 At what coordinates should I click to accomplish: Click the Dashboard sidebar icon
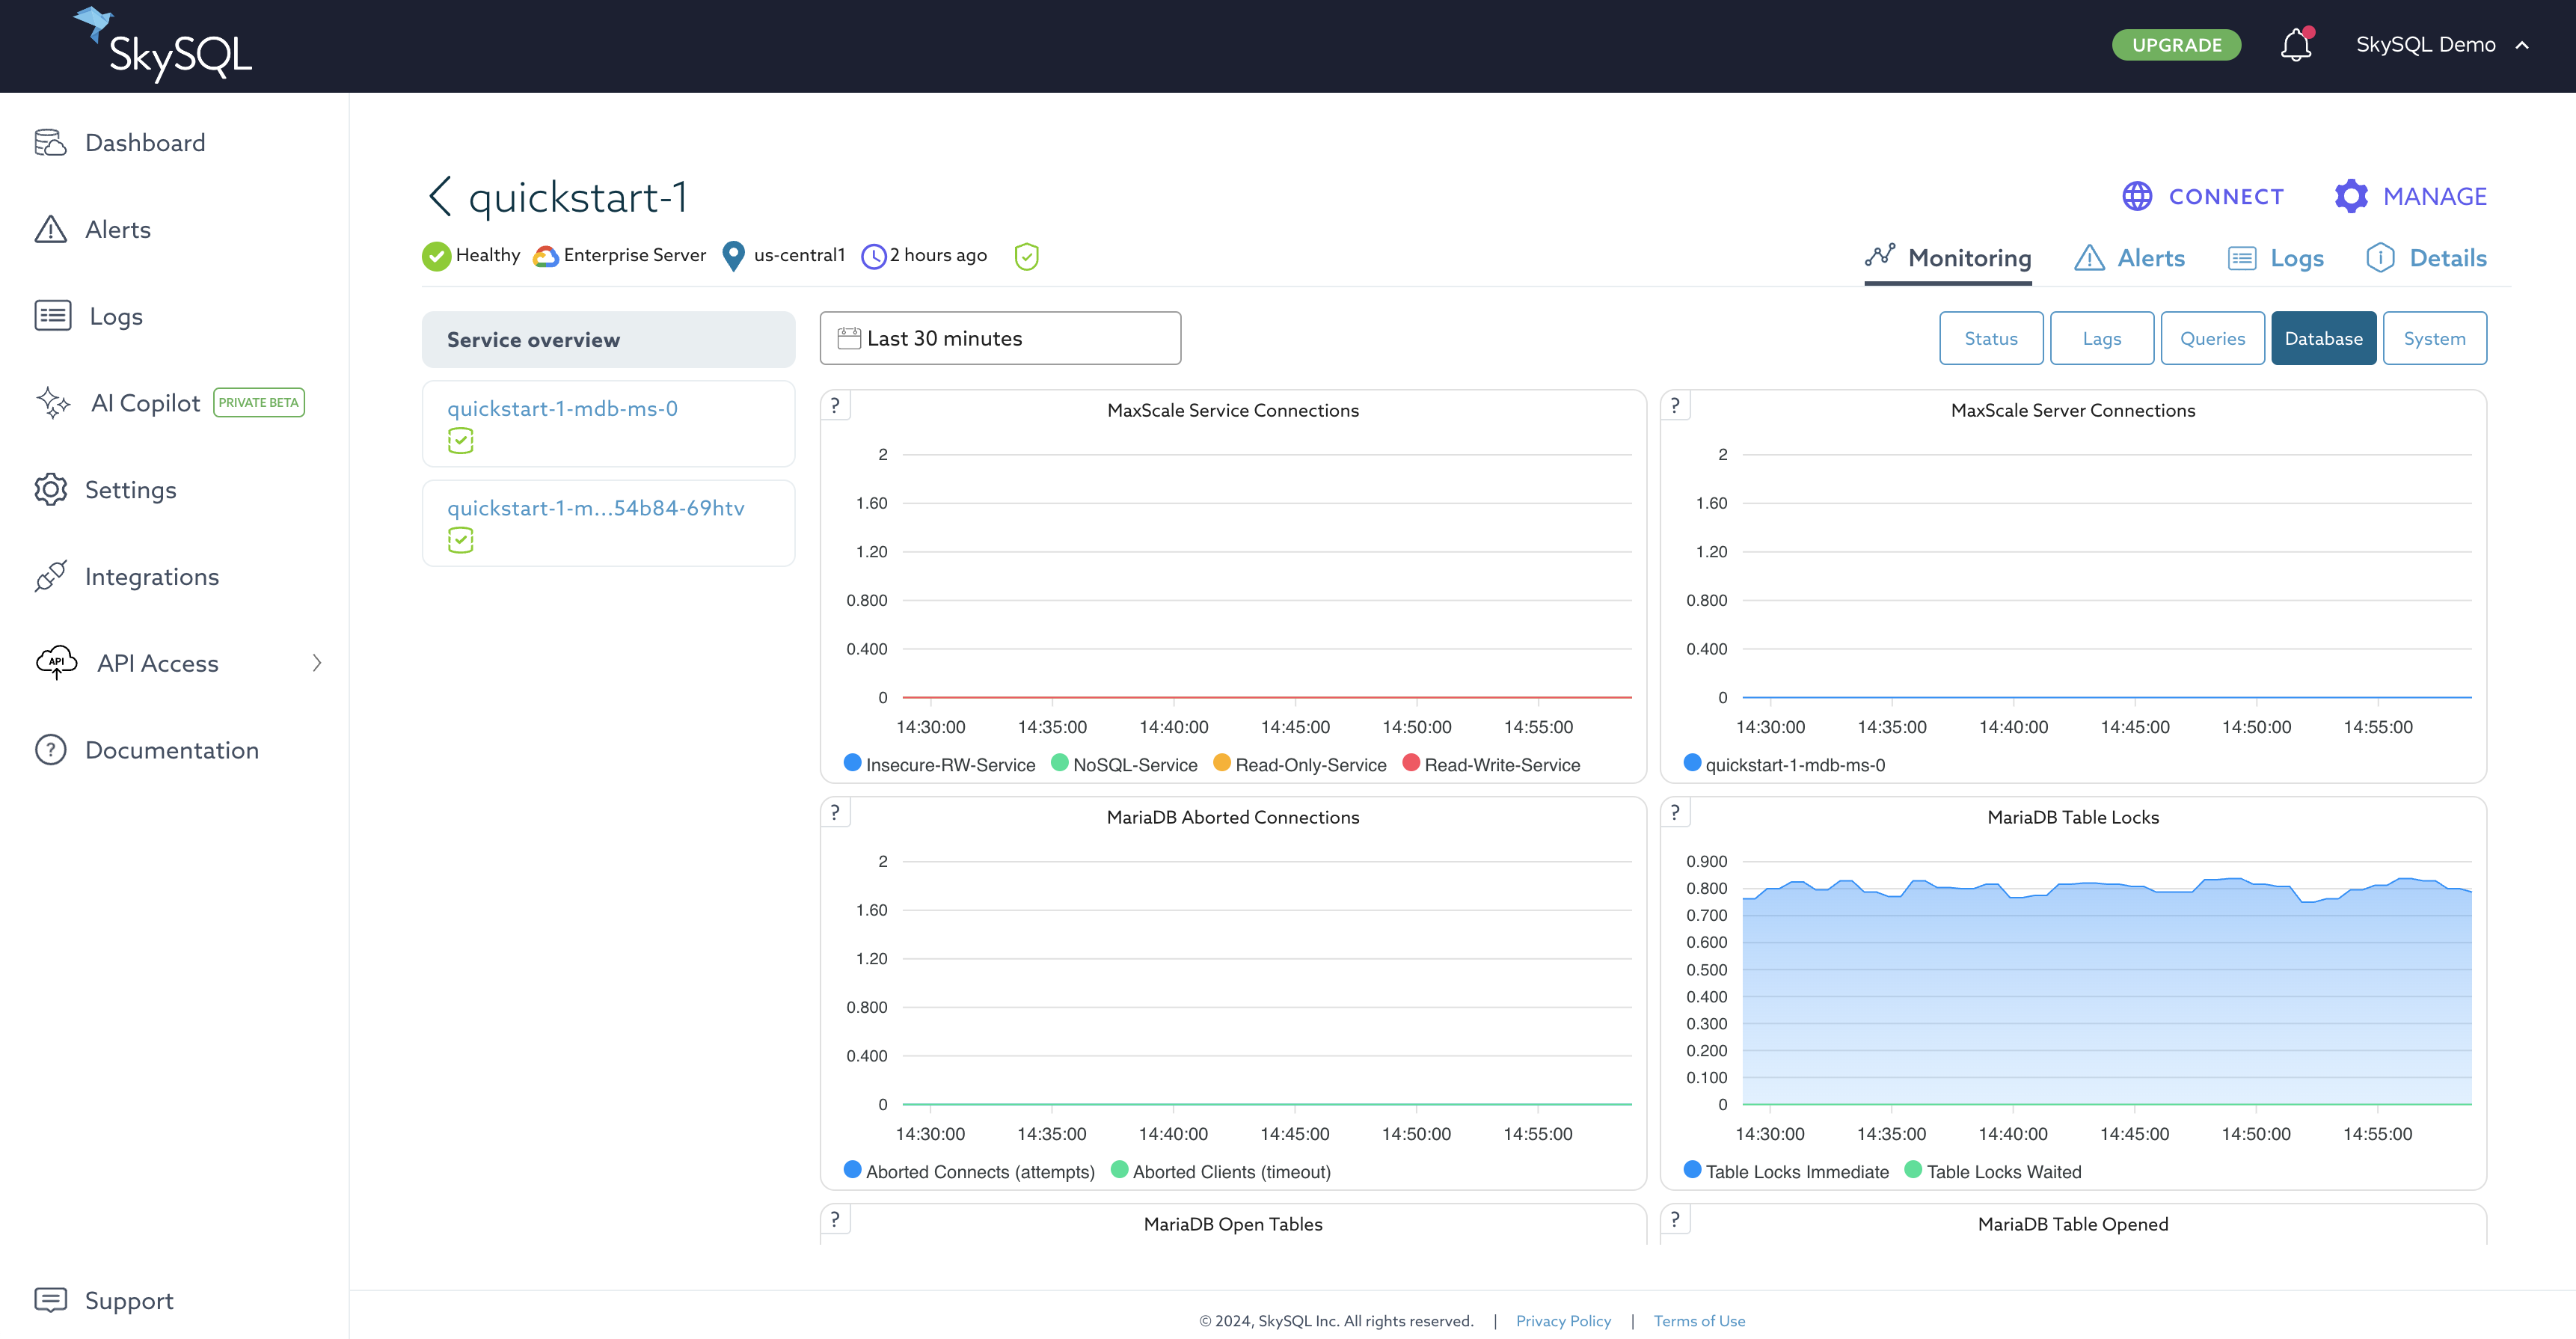point(50,143)
